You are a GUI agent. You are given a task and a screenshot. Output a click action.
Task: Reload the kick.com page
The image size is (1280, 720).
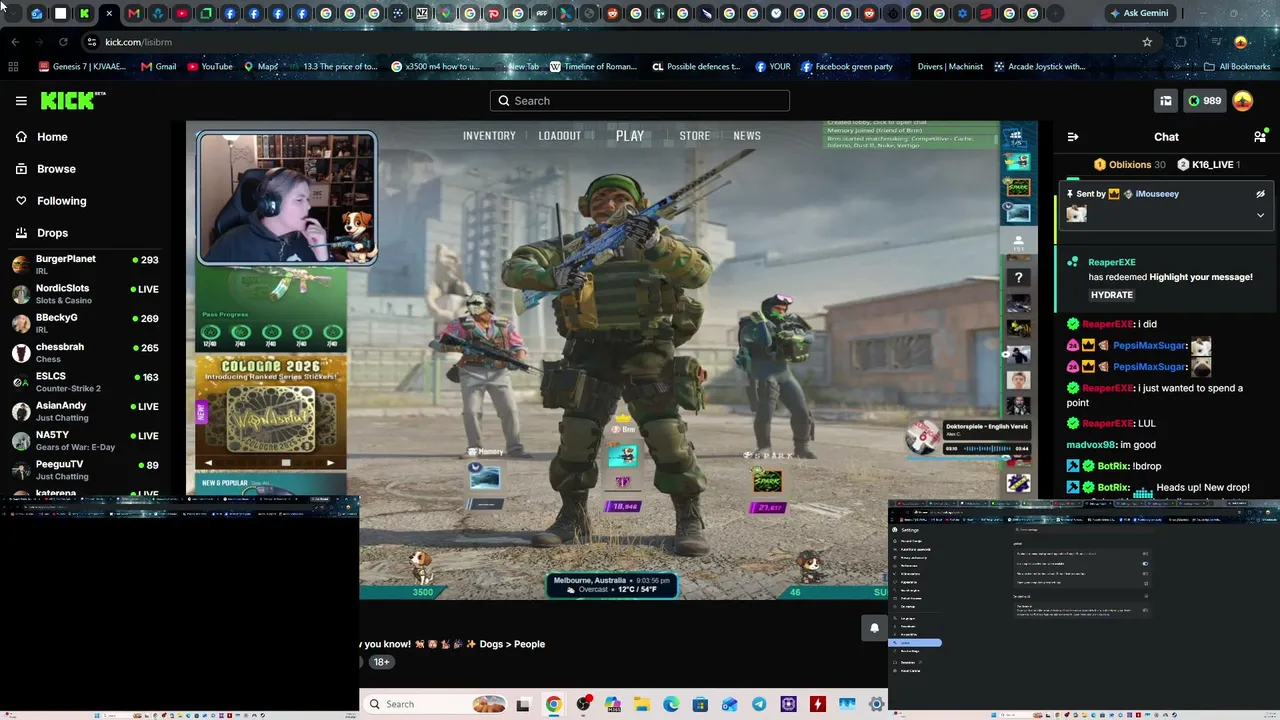(x=63, y=42)
